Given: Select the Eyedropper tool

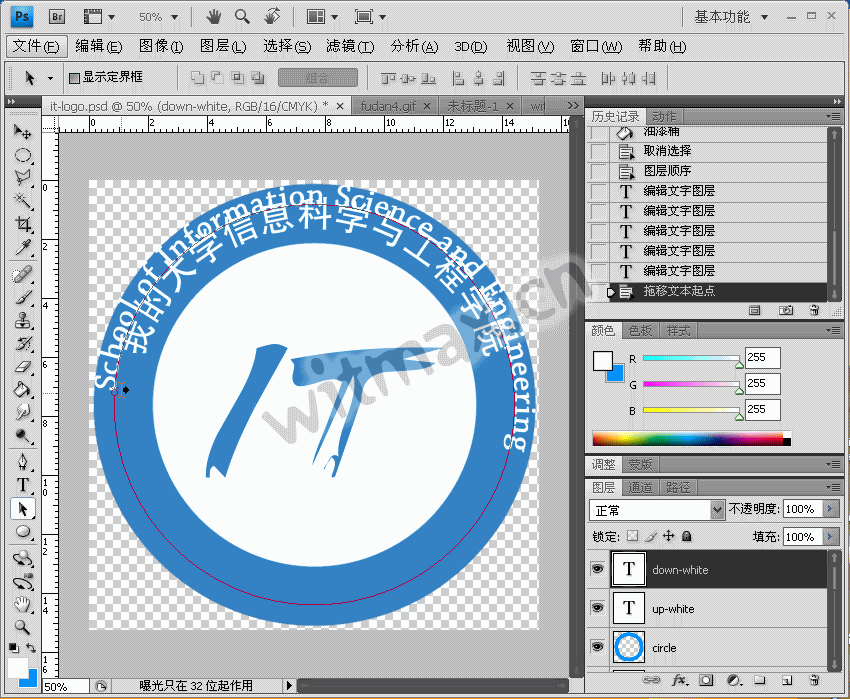Looking at the screenshot, I should coord(22,247).
